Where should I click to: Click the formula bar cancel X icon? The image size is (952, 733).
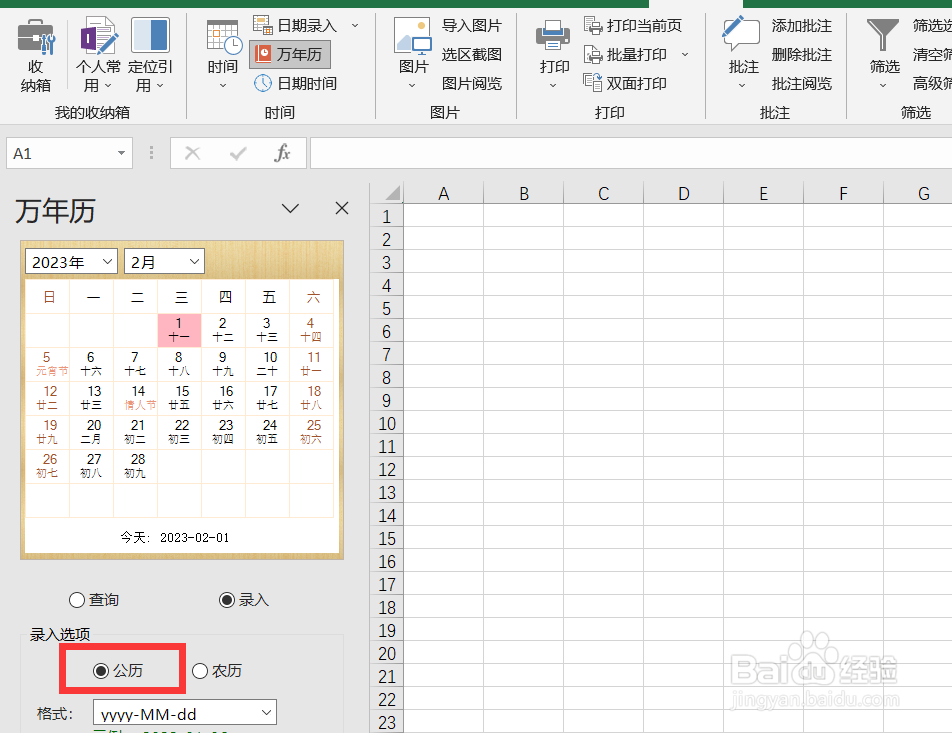192,153
